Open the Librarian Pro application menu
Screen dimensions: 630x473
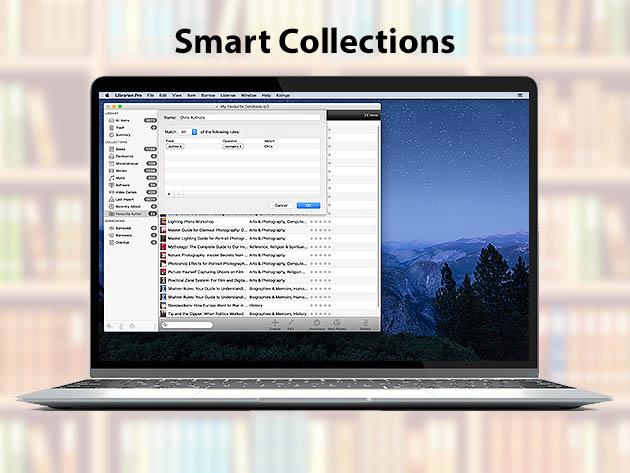[128, 96]
